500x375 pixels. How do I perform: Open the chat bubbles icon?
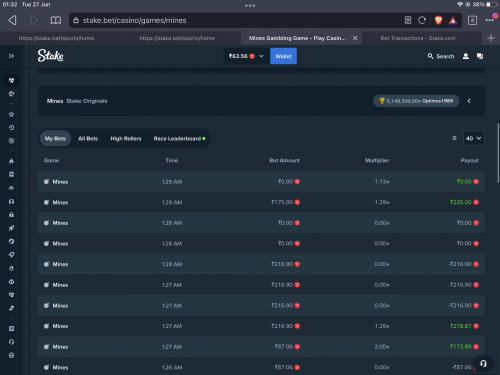click(480, 56)
